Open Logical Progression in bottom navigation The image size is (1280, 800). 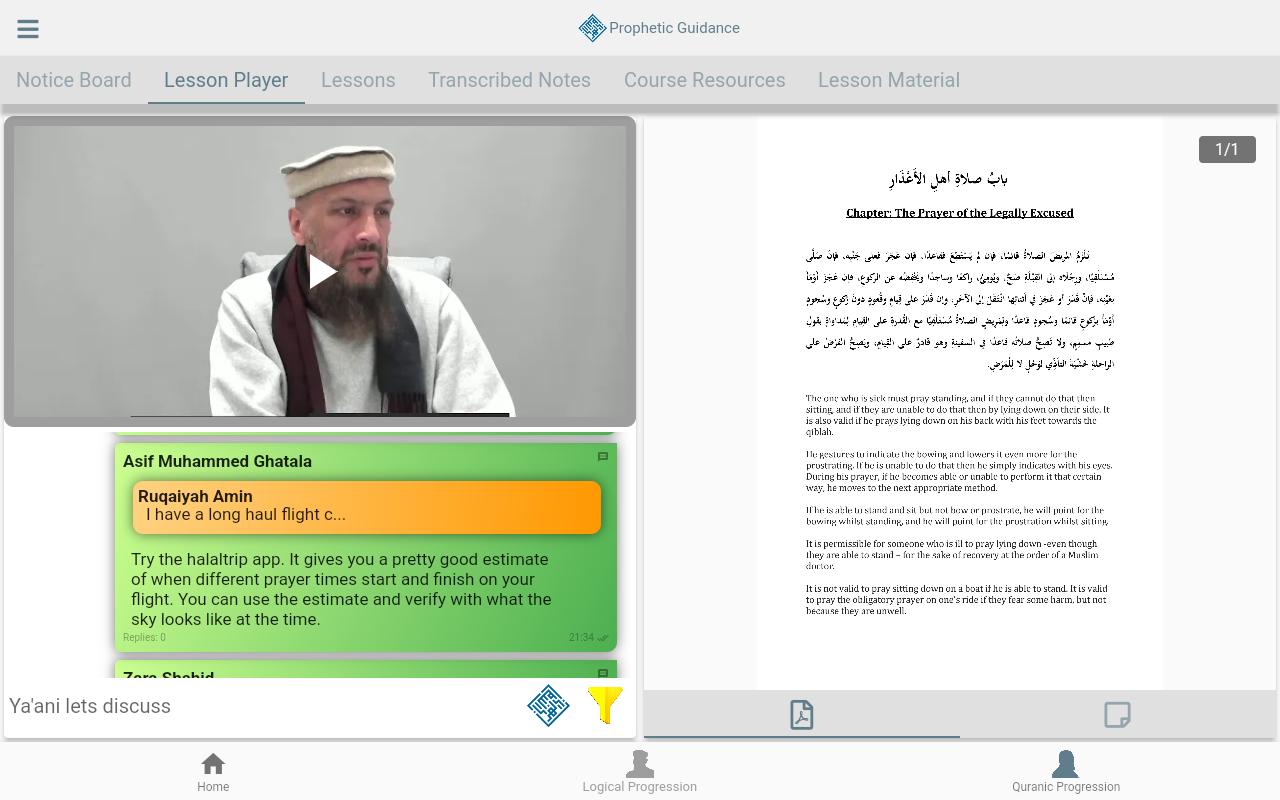point(640,772)
